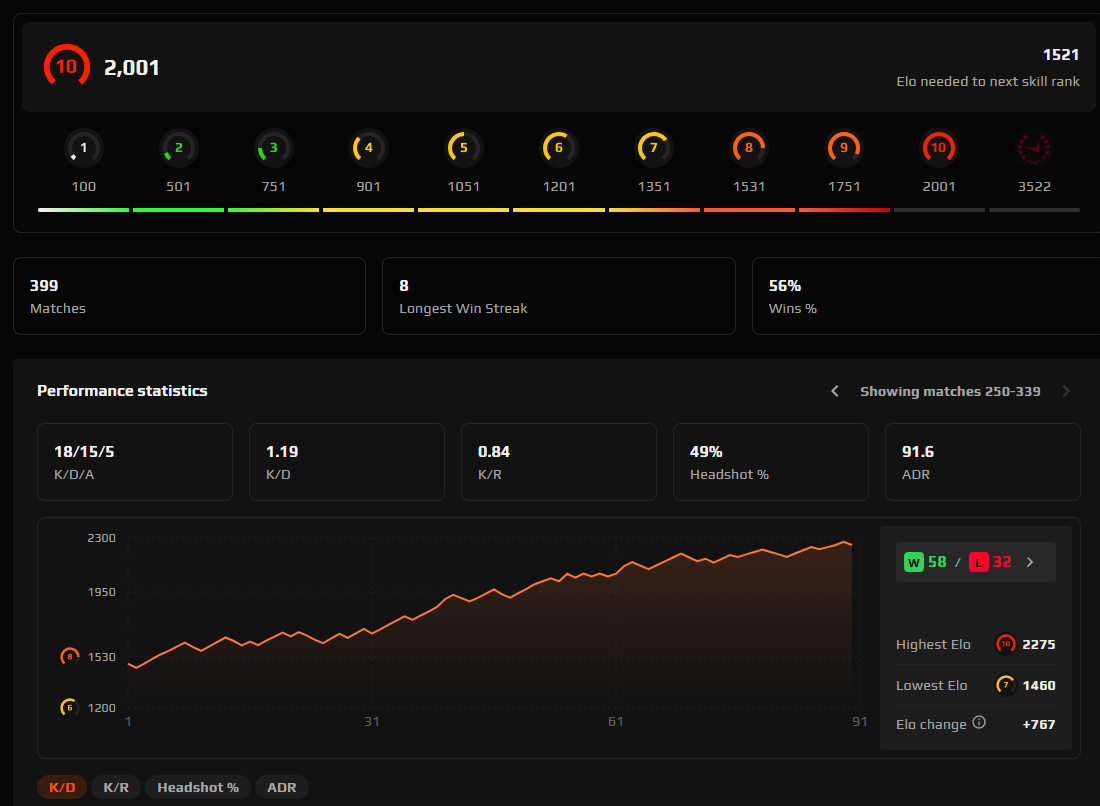This screenshot has height=806, width=1100.
Task: Select the skill level 10 badge above 2001
Action: [x=938, y=147]
